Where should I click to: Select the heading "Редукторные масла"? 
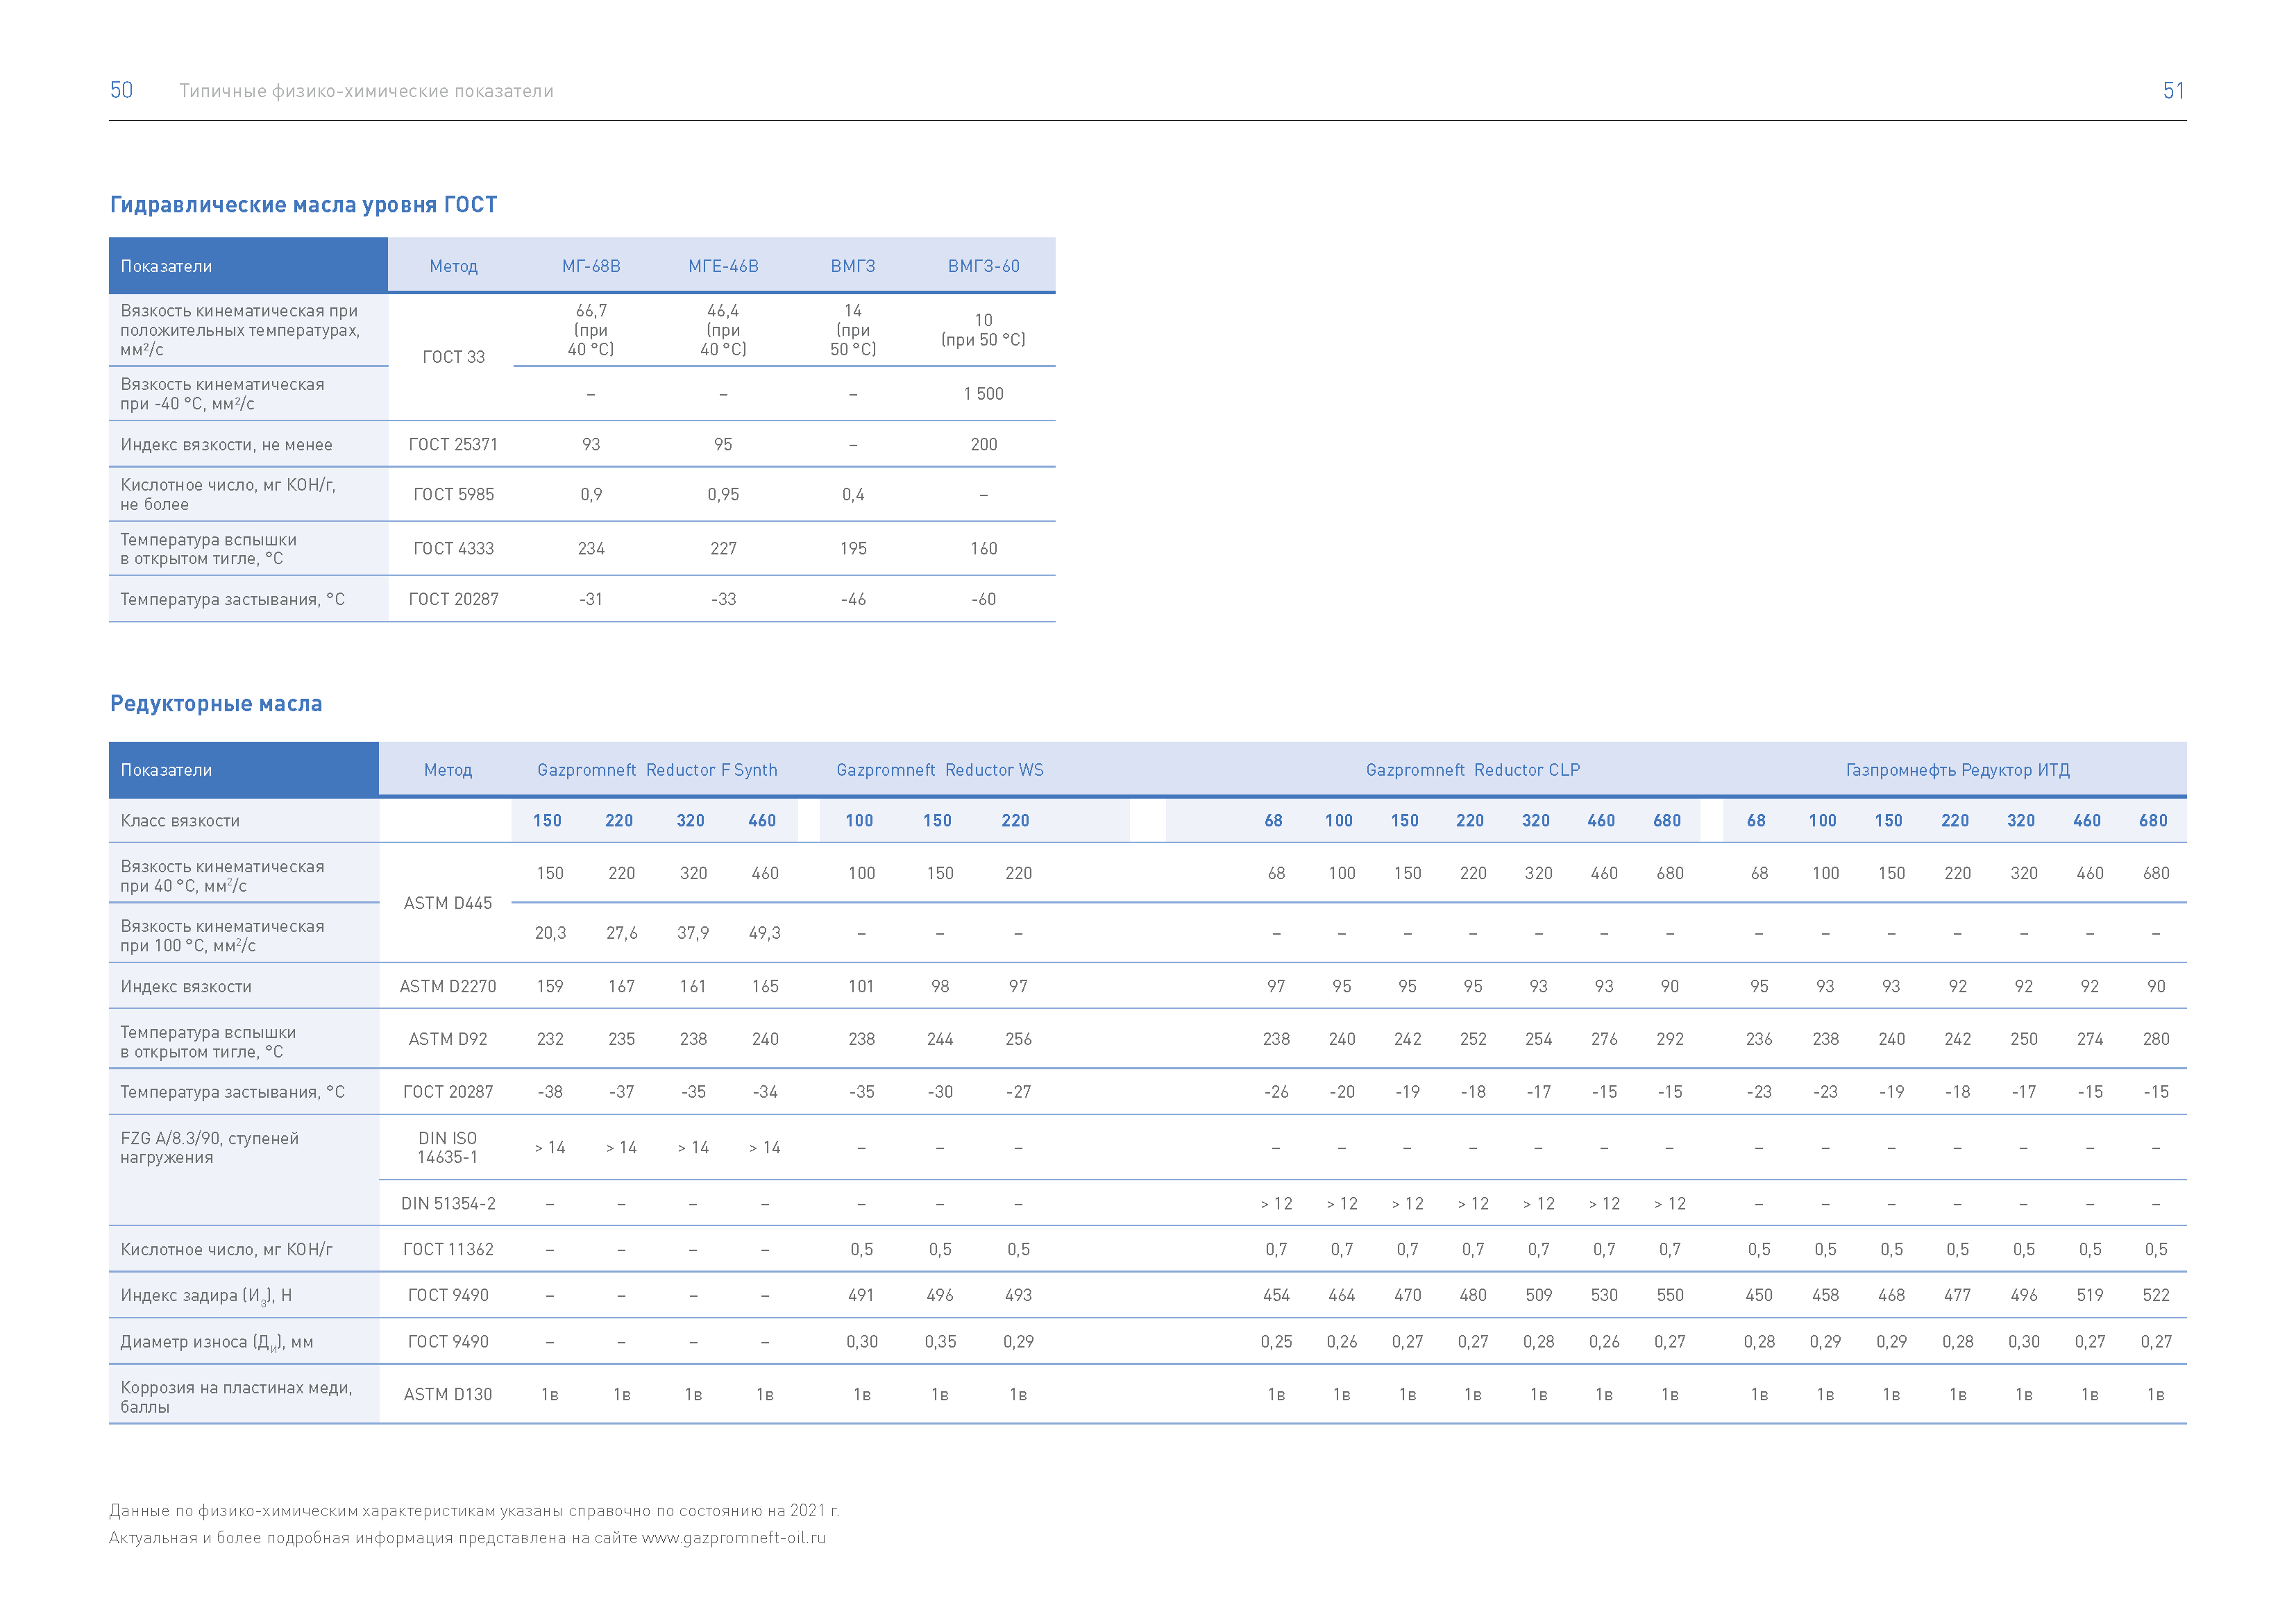pos(216,704)
